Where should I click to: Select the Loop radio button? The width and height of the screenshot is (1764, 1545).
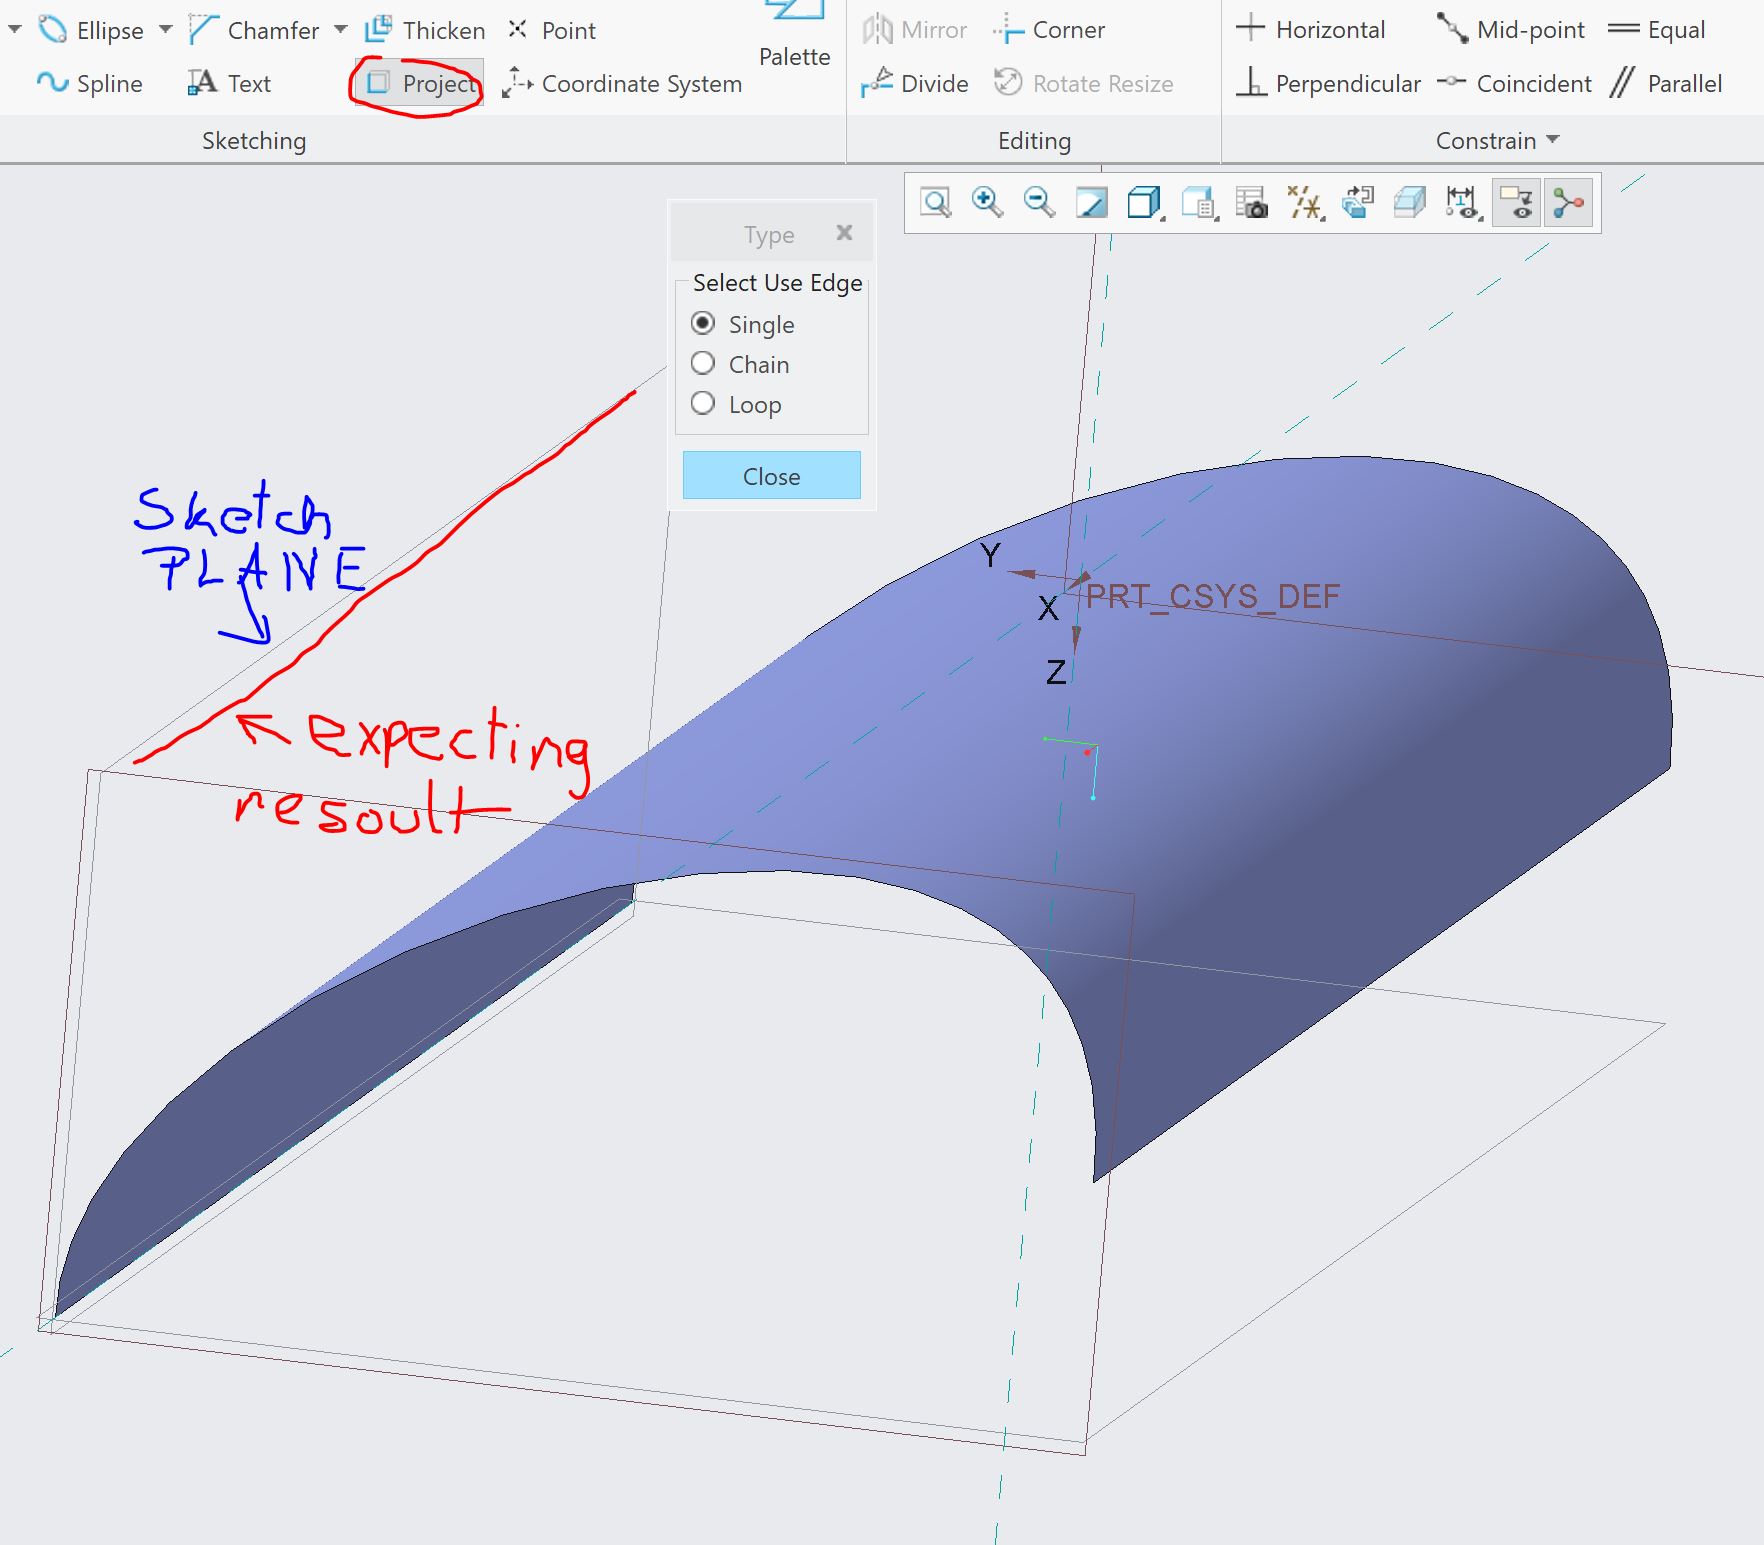pyautogui.click(x=703, y=404)
